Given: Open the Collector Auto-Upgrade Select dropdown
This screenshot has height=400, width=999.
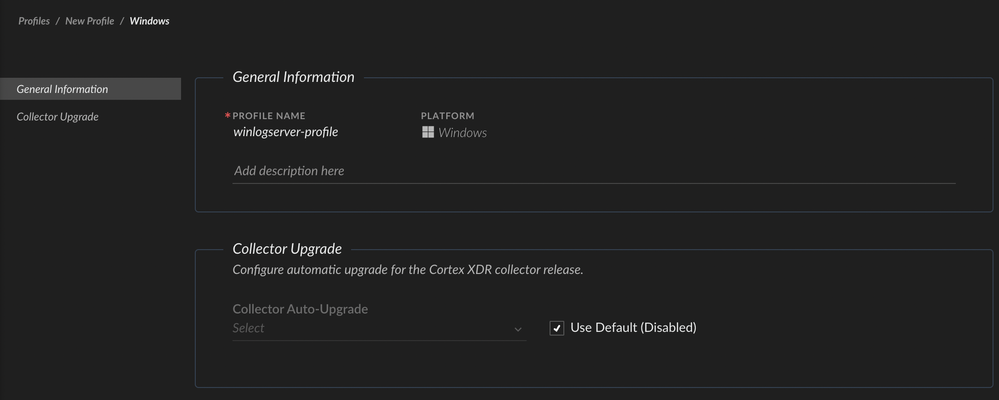Looking at the screenshot, I should (370, 328).
